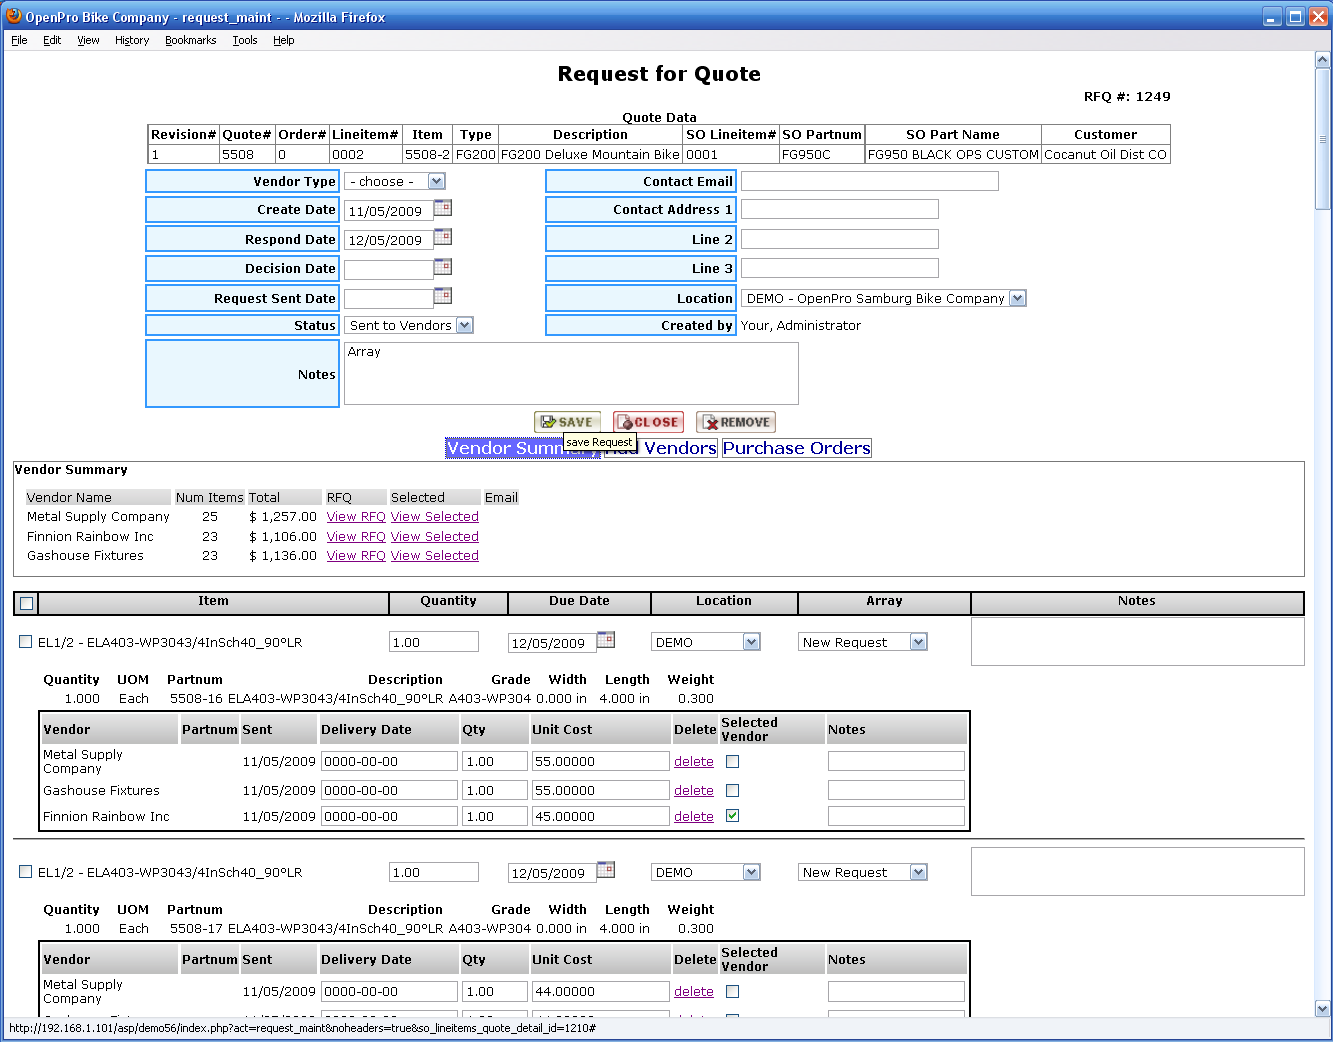The image size is (1333, 1042).
Task: Open the Create Date calendar picker
Action: point(442,208)
